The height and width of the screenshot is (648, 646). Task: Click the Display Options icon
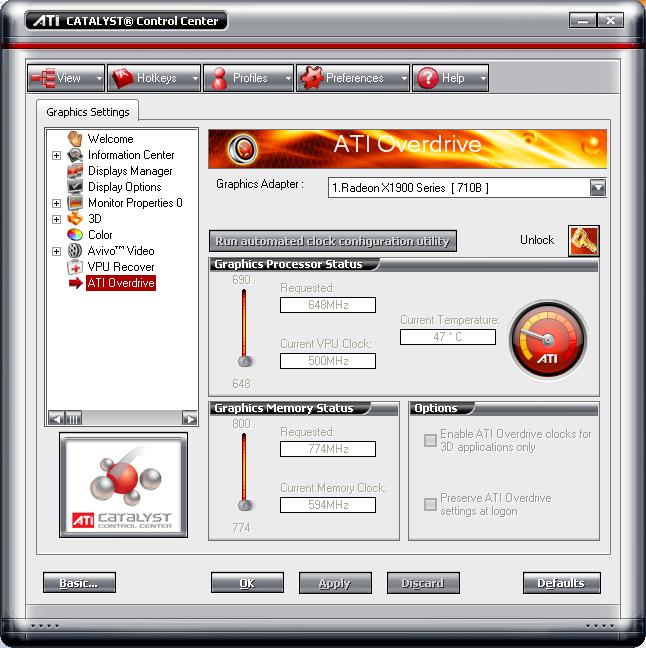click(x=75, y=187)
